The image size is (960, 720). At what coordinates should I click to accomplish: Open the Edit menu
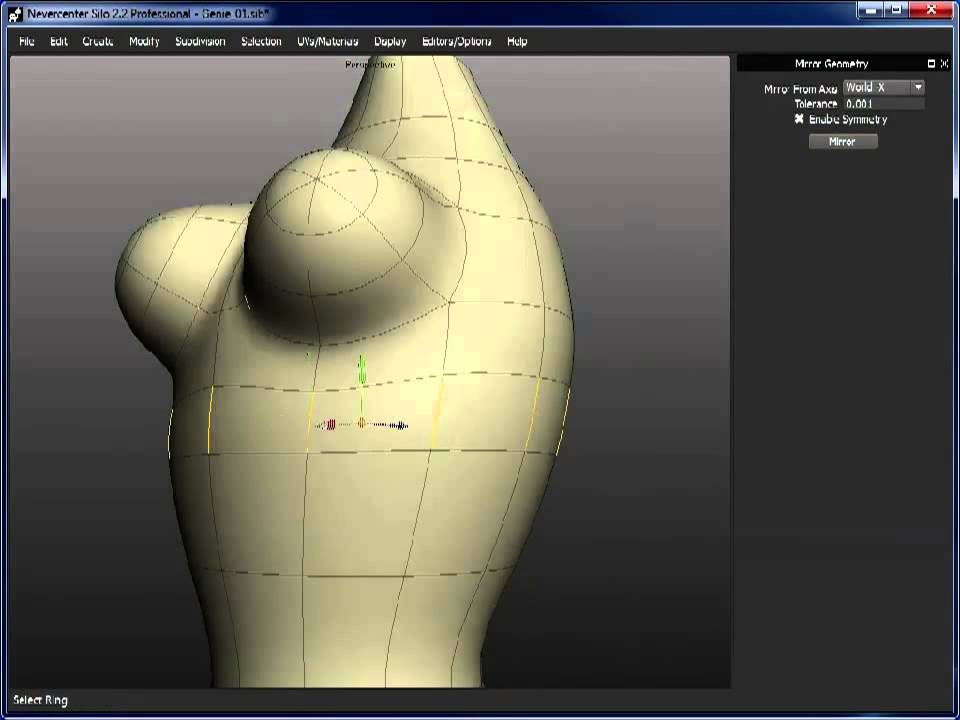click(x=59, y=42)
